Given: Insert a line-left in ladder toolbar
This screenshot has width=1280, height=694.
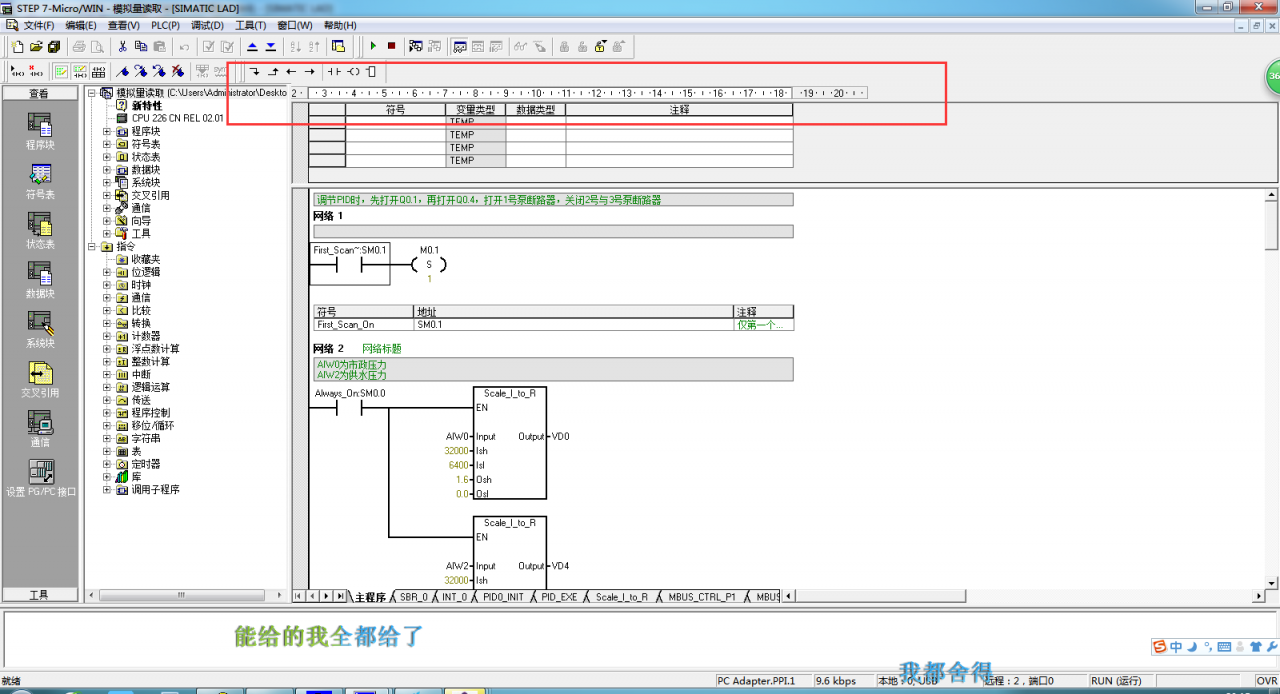Looking at the screenshot, I should 291,71.
